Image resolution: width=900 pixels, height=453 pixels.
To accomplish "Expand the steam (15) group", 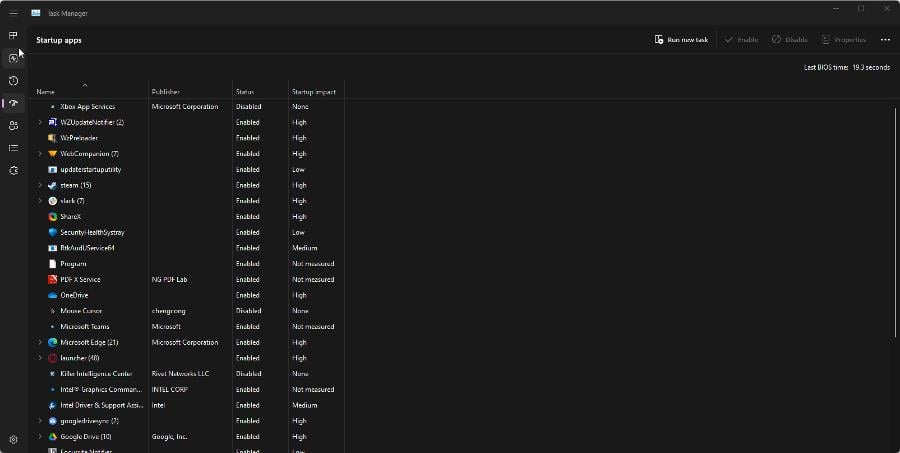I will pos(40,185).
